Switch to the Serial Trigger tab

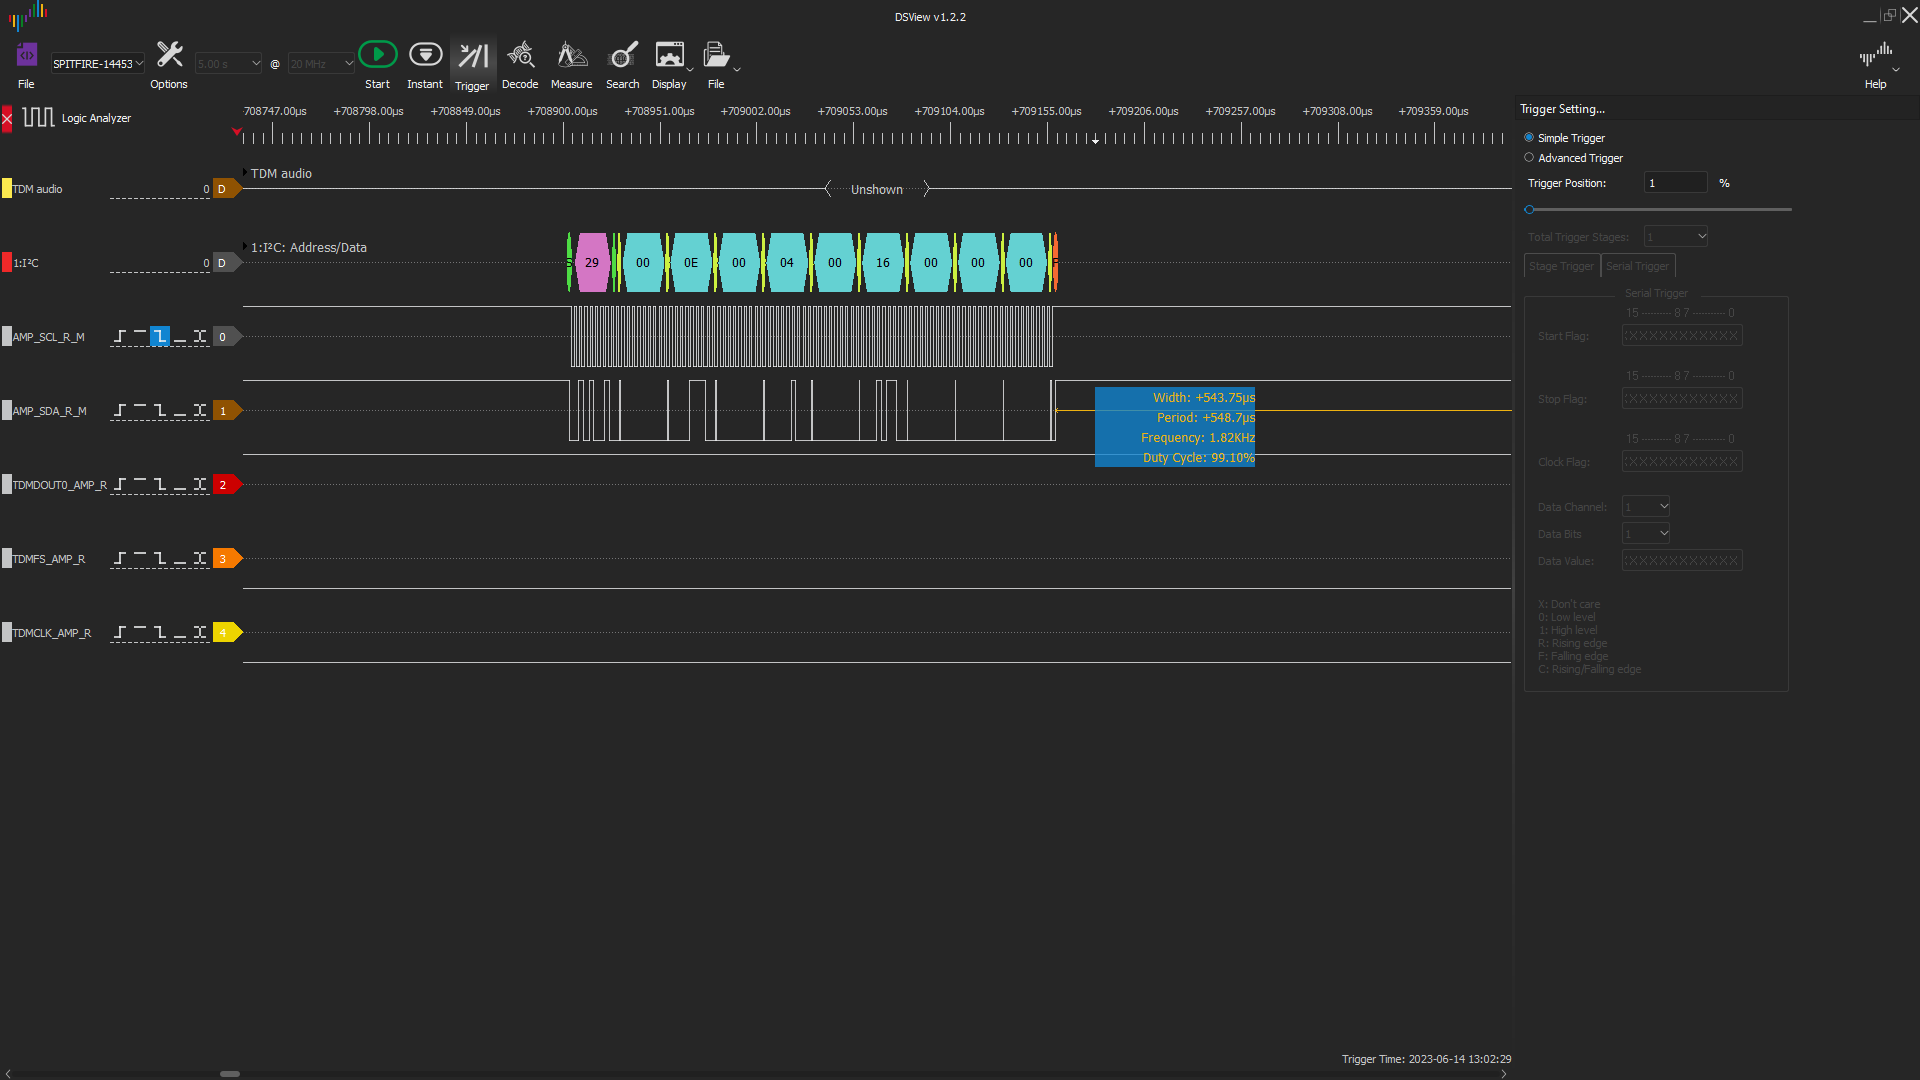click(1637, 265)
